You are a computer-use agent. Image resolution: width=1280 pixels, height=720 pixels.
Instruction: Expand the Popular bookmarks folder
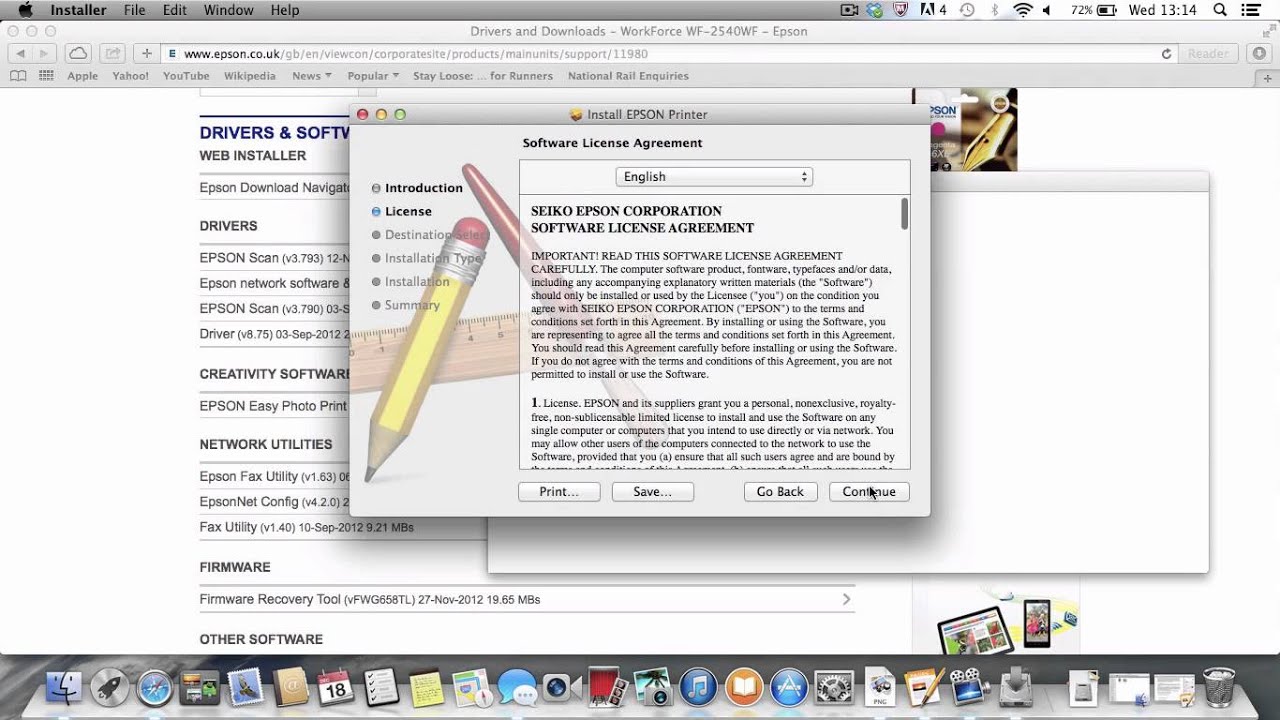(x=373, y=76)
